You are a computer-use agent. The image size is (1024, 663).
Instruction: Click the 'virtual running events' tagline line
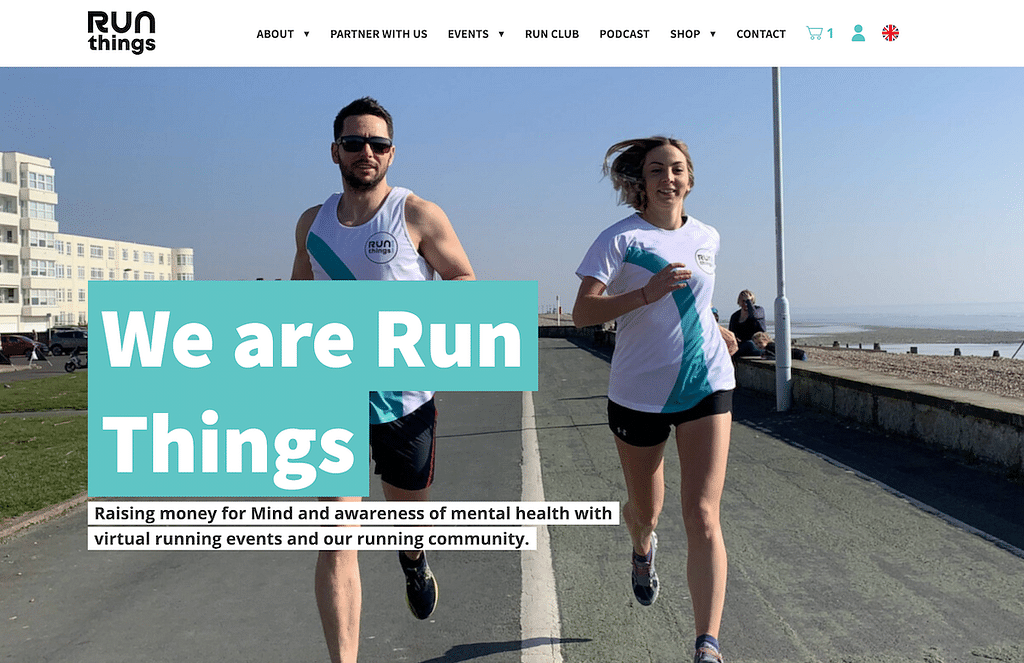pos(312,538)
